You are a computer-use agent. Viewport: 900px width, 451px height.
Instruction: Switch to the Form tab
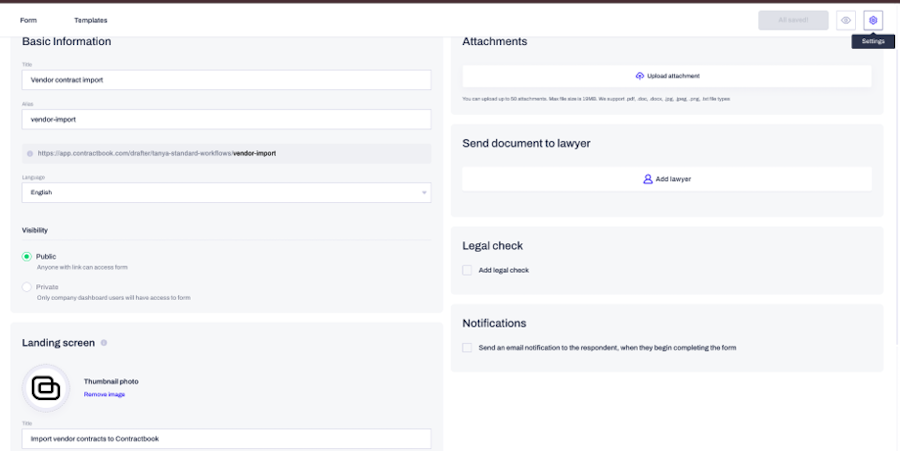(x=28, y=20)
